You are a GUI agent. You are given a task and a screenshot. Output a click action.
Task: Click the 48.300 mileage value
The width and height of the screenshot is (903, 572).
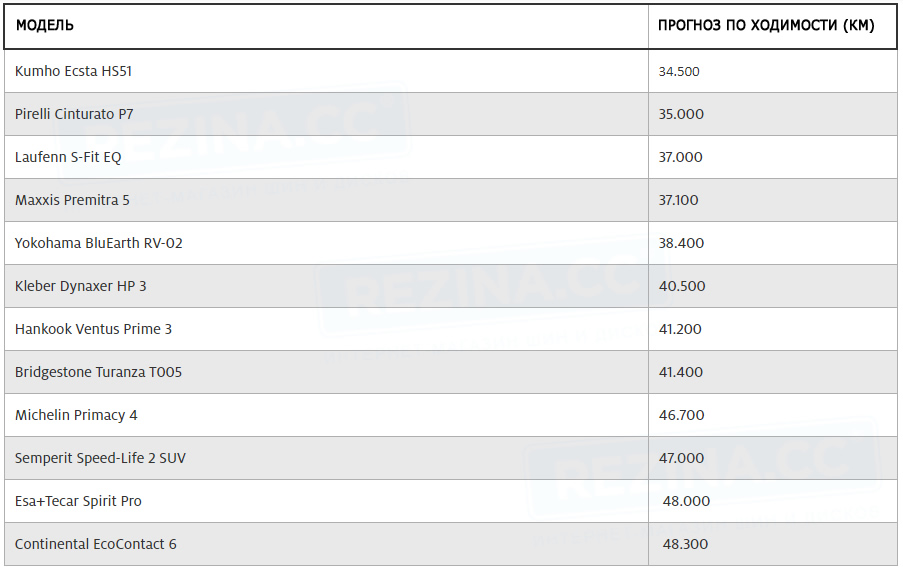[685, 544]
